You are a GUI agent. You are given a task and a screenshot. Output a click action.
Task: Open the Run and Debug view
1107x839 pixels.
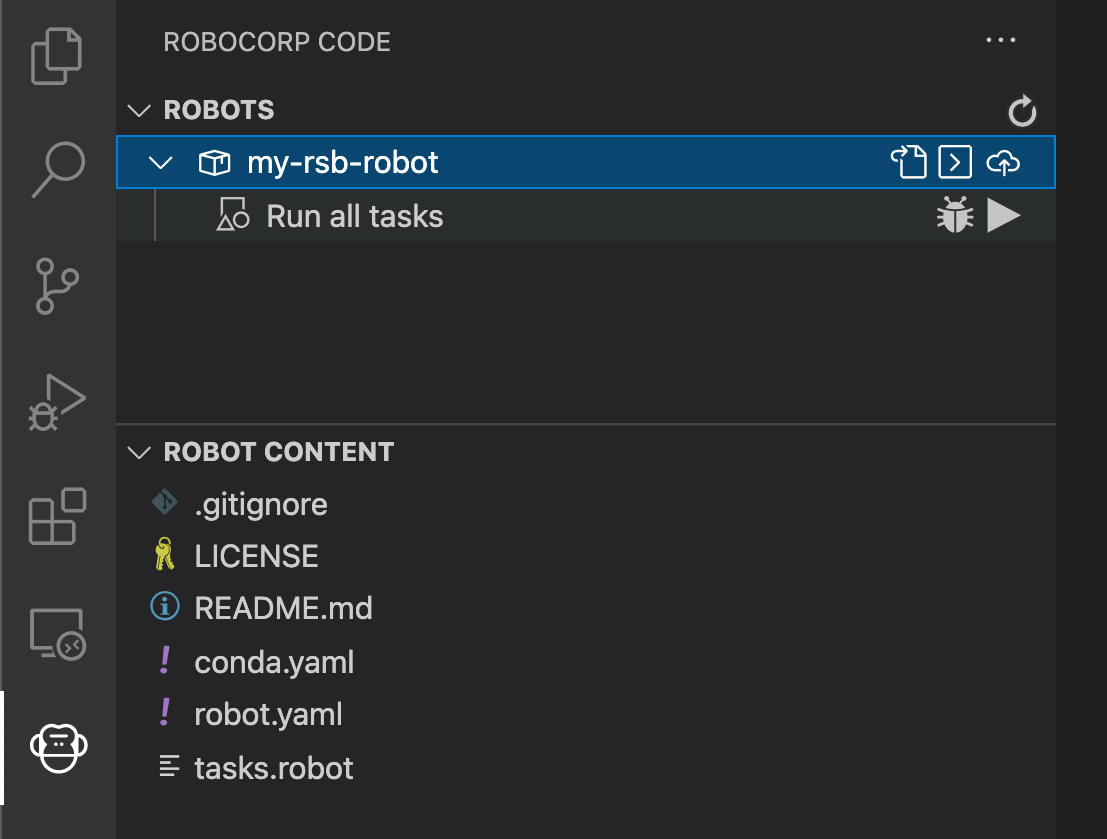pos(57,402)
